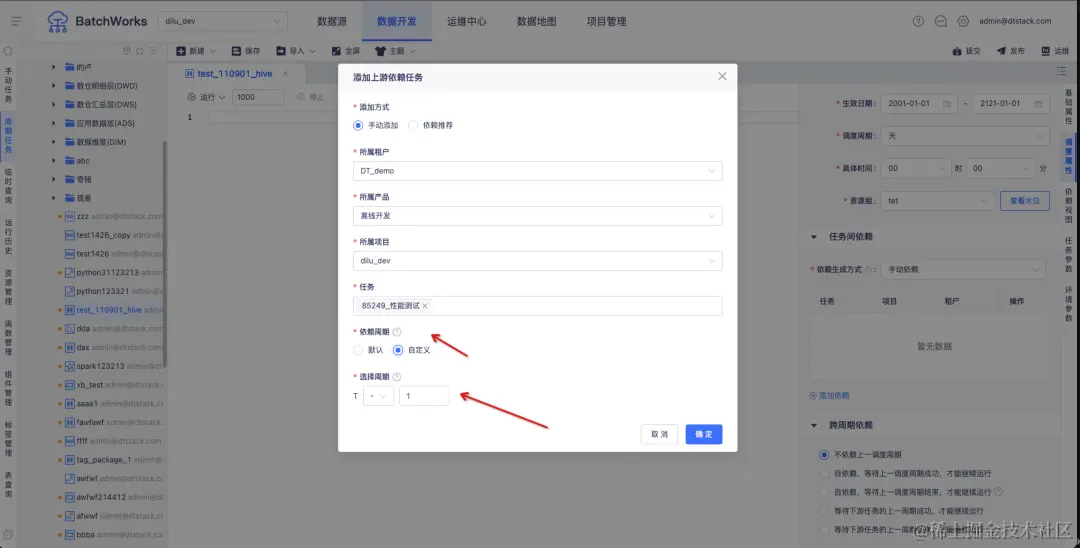Viewport: 1080px width, 548px height.
Task: Open the hamburger menu icon at top-left
Action: (x=17, y=21)
